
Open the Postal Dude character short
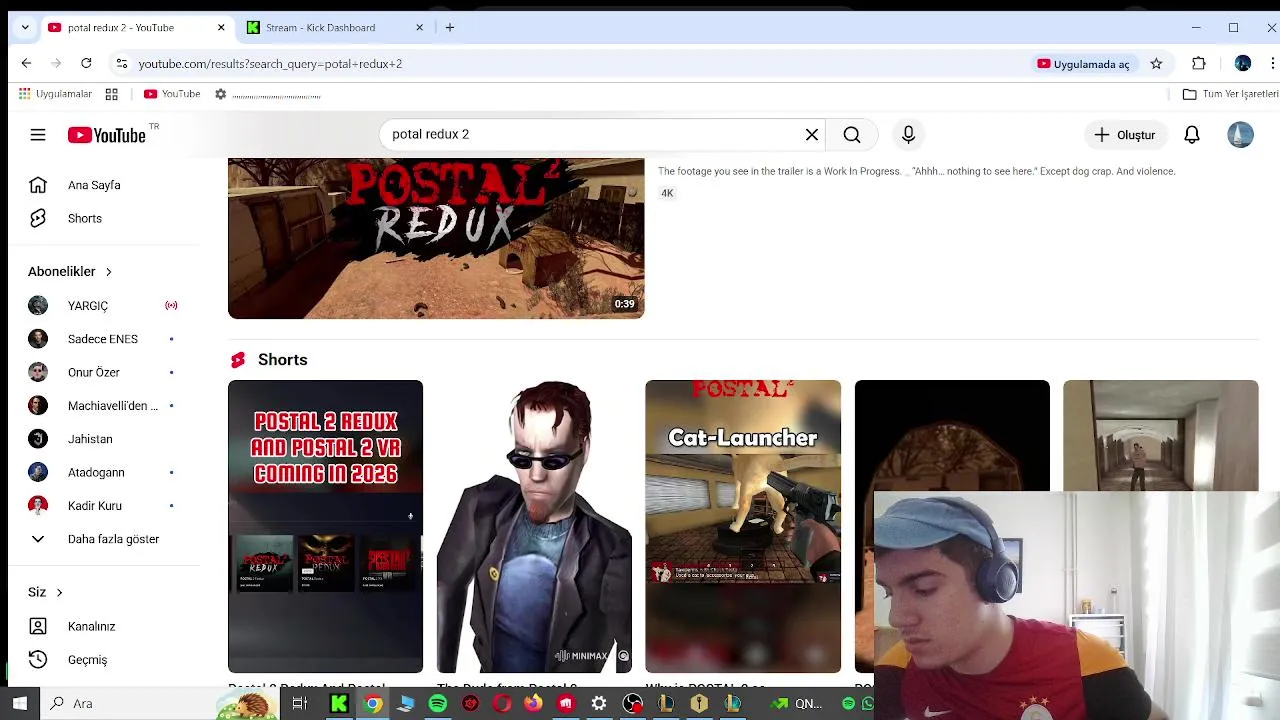click(534, 526)
